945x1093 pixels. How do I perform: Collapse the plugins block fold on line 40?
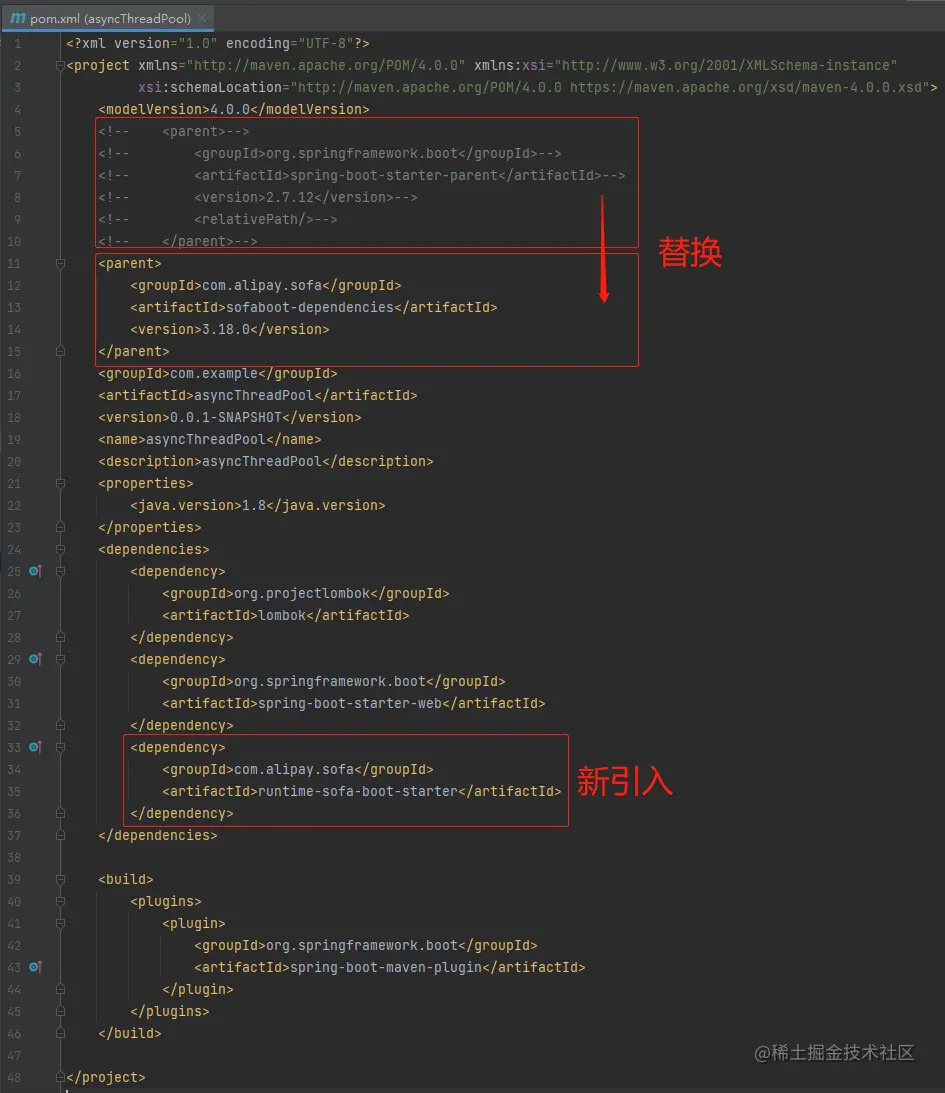(x=61, y=901)
